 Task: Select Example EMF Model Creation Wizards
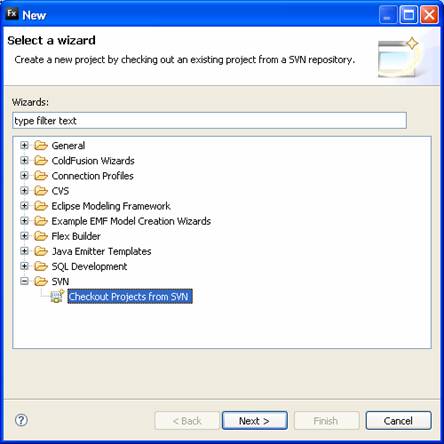(131, 221)
